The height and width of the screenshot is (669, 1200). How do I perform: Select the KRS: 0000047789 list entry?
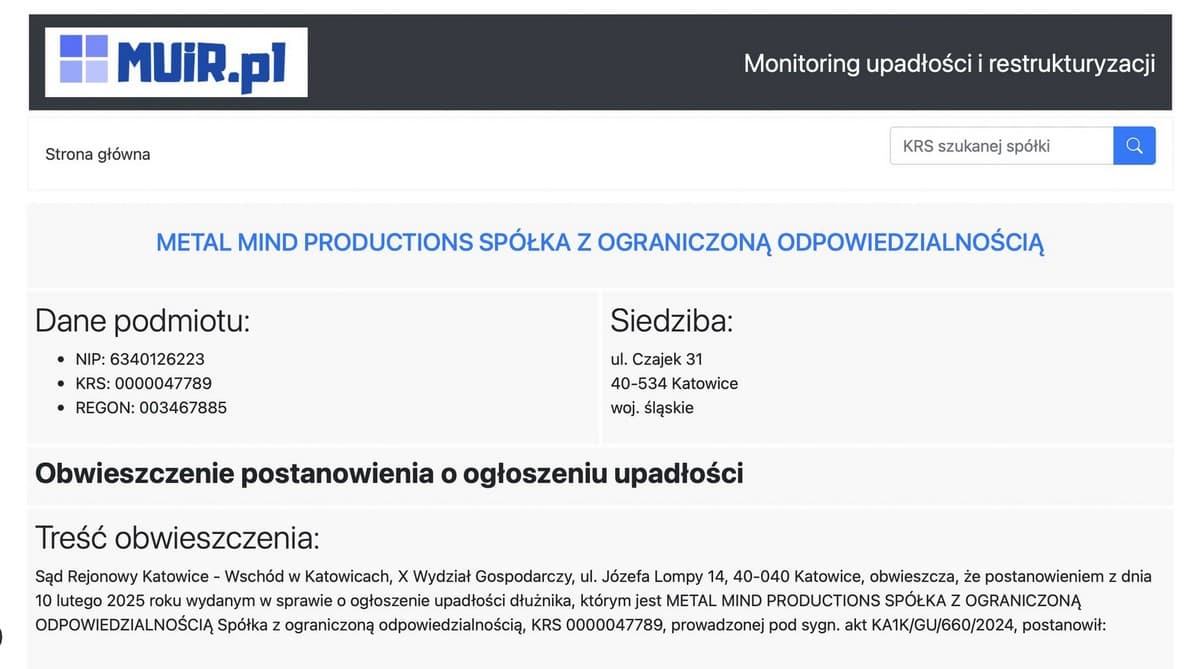click(x=143, y=383)
